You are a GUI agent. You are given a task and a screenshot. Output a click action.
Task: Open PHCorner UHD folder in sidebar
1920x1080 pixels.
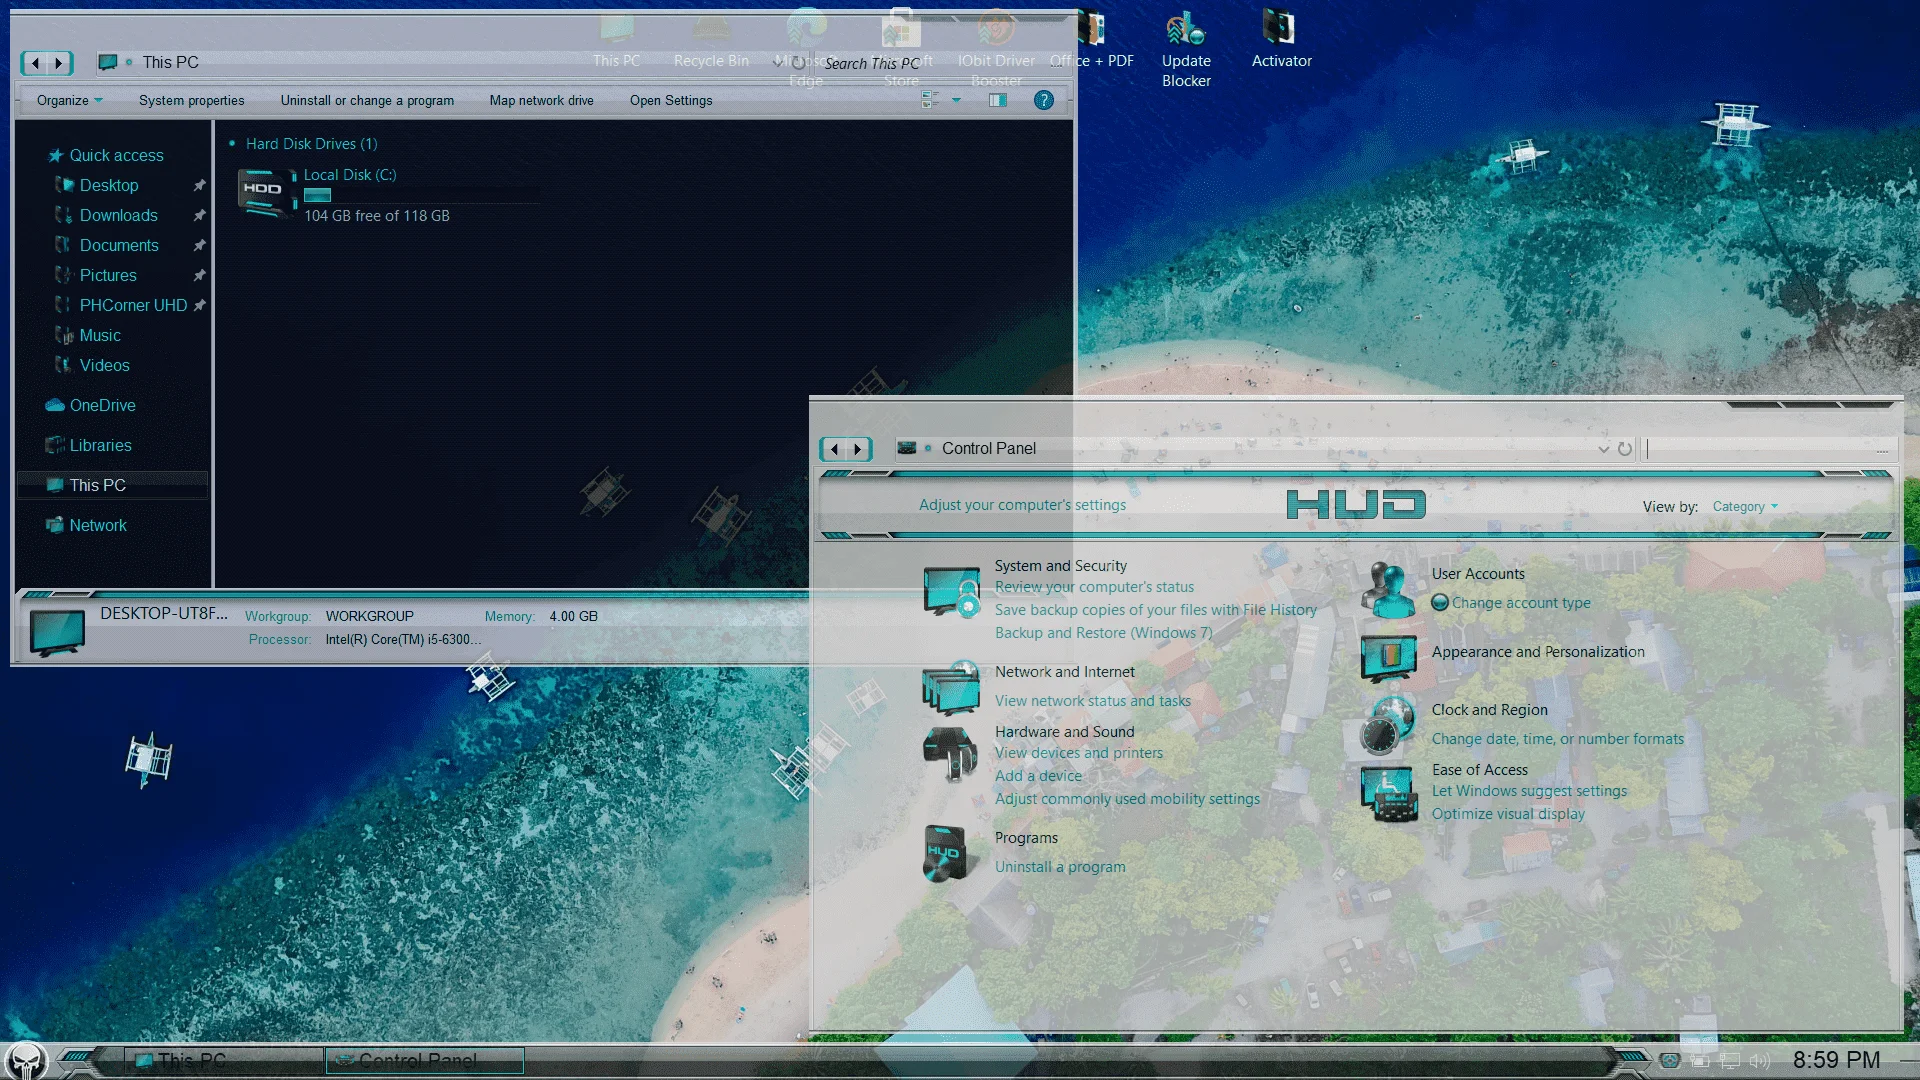tap(133, 305)
